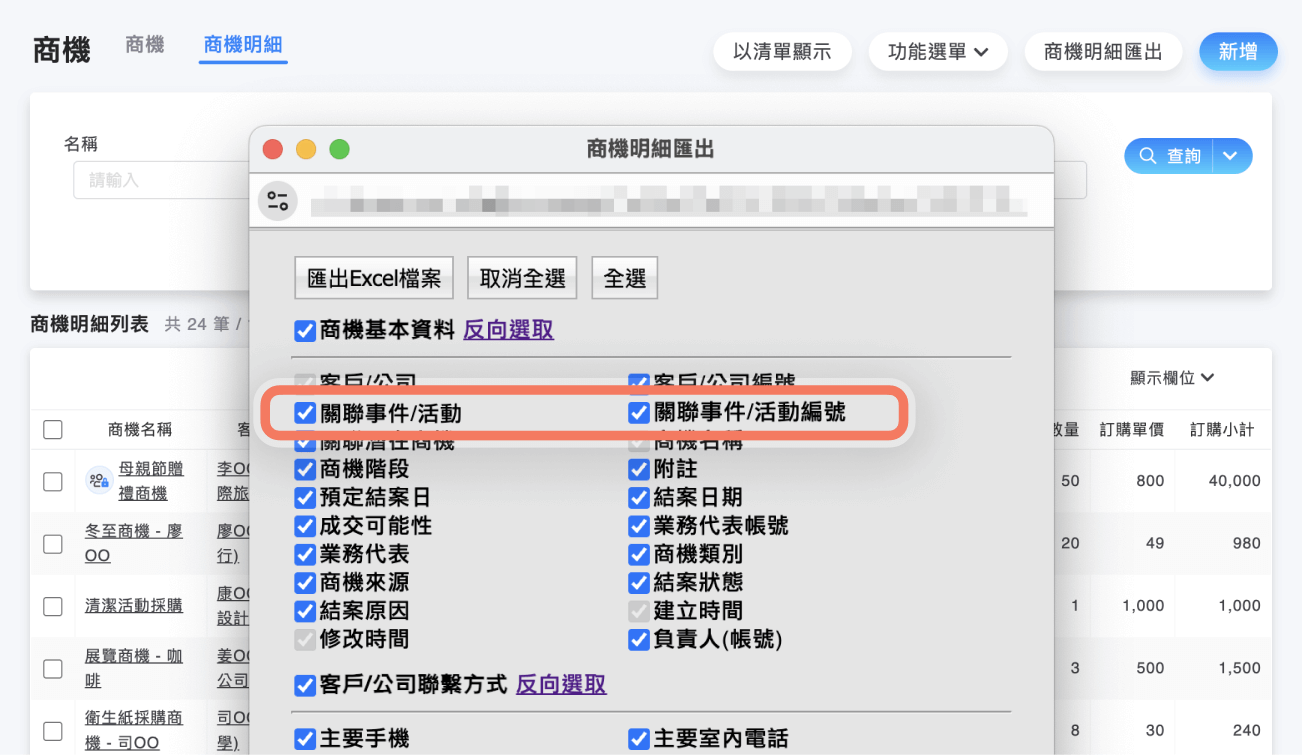This screenshot has width=1302, height=755.
Task: Check the row checkbox for 母親節贈禮商機
Action: pos(53,481)
